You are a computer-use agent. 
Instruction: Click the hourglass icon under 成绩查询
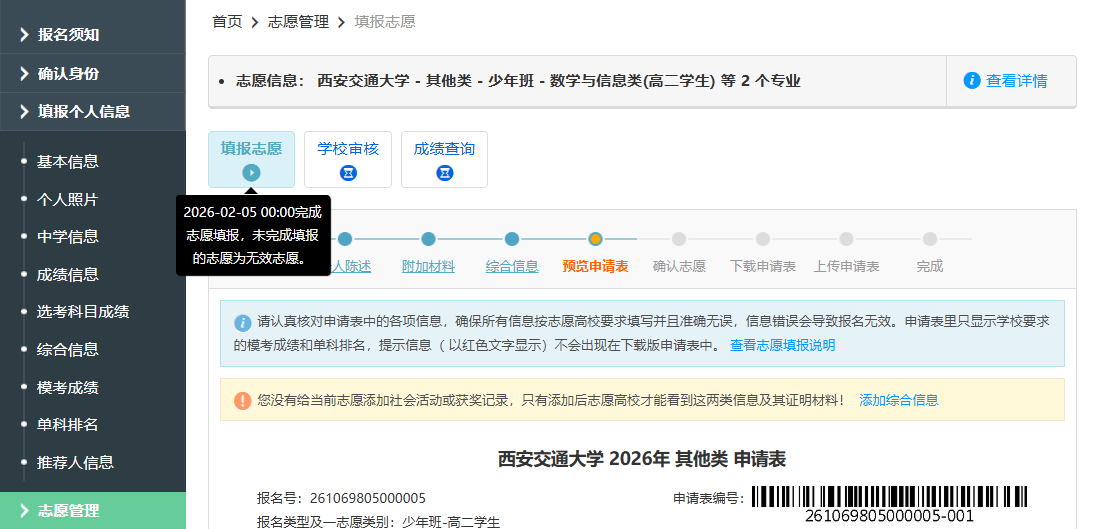444,173
